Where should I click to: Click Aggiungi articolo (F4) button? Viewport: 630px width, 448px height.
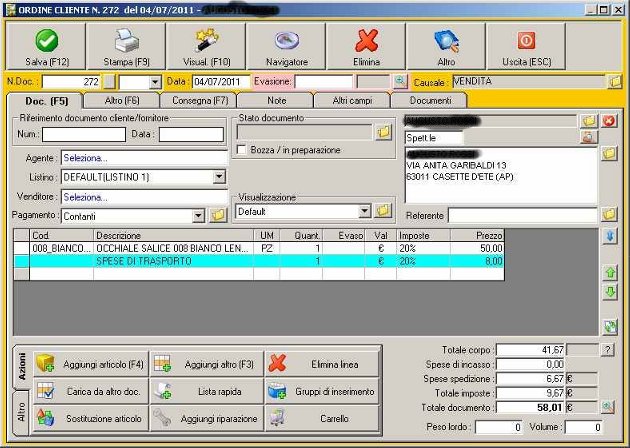pos(91,364)
